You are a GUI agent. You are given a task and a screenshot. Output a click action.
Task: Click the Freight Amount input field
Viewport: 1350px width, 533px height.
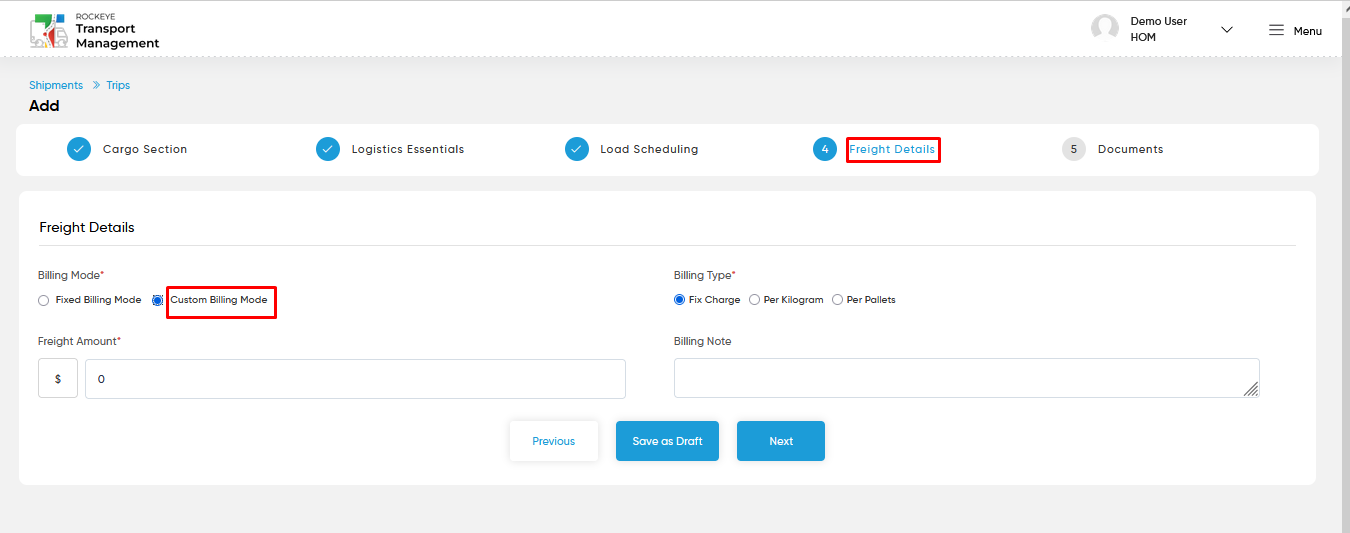click(x=355, y=379)
